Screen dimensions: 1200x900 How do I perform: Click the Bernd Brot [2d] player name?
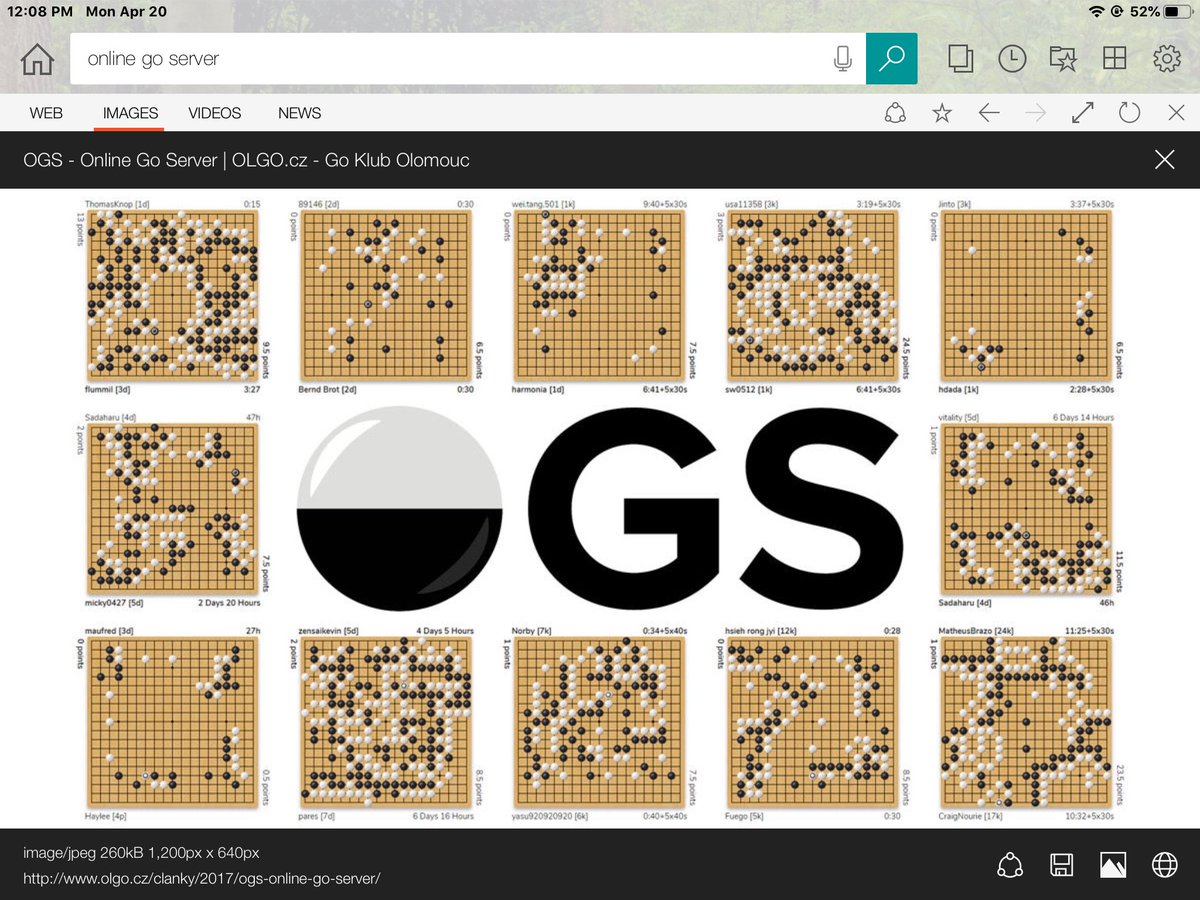point(327,389)
